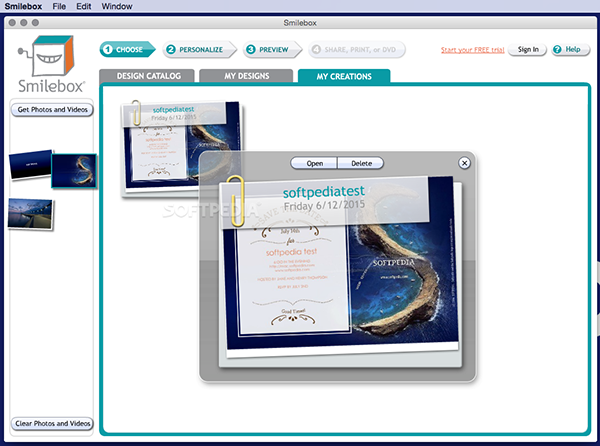The height and width of the screenshot is (446, 600).
Task: Open the Smilebox application menu
Action: (x=23, y=6)
